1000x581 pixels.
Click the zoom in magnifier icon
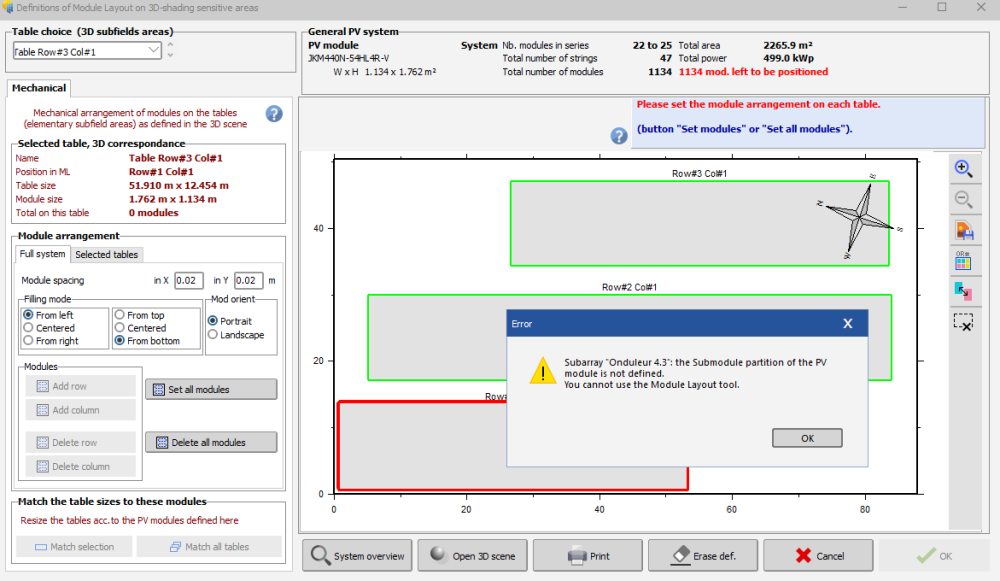click(x=964, y=169)
